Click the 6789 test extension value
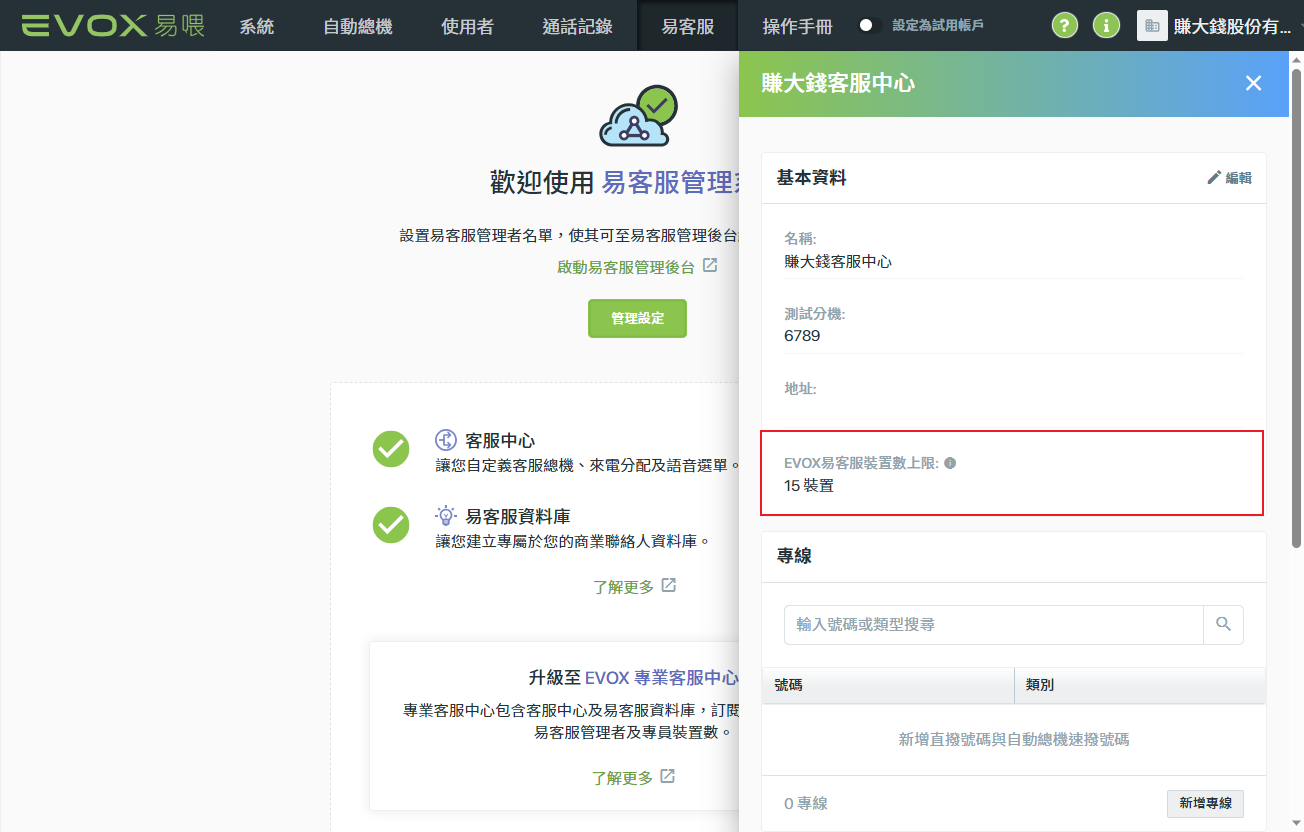This screenshot has height=832, width=1304. point(802,336)
